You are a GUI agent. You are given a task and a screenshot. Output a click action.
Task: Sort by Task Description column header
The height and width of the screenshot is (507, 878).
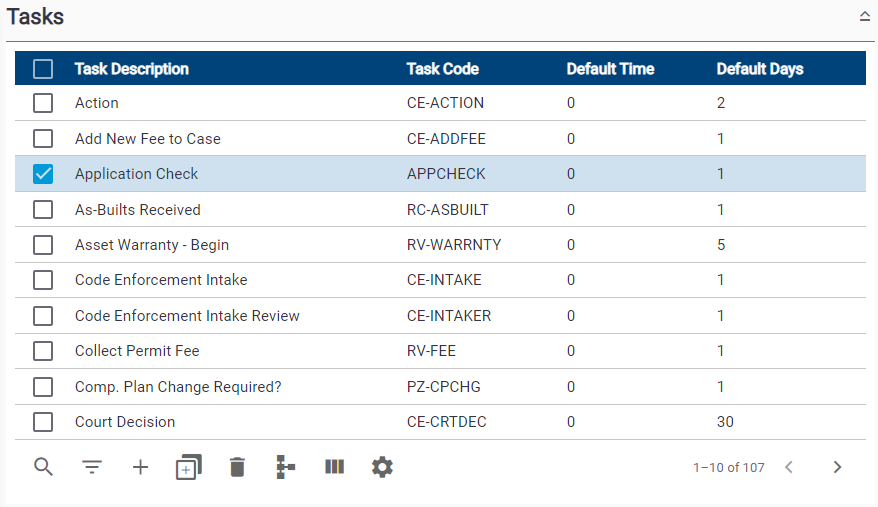click(132, 69)
